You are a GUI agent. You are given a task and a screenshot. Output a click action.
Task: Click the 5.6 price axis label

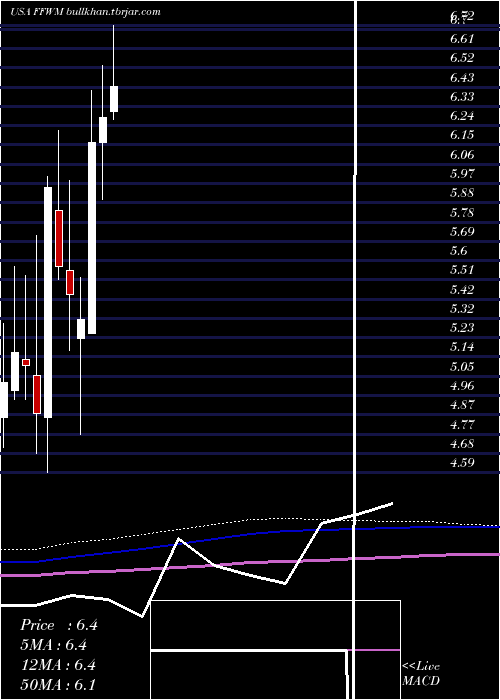click(x=458, y=251)
